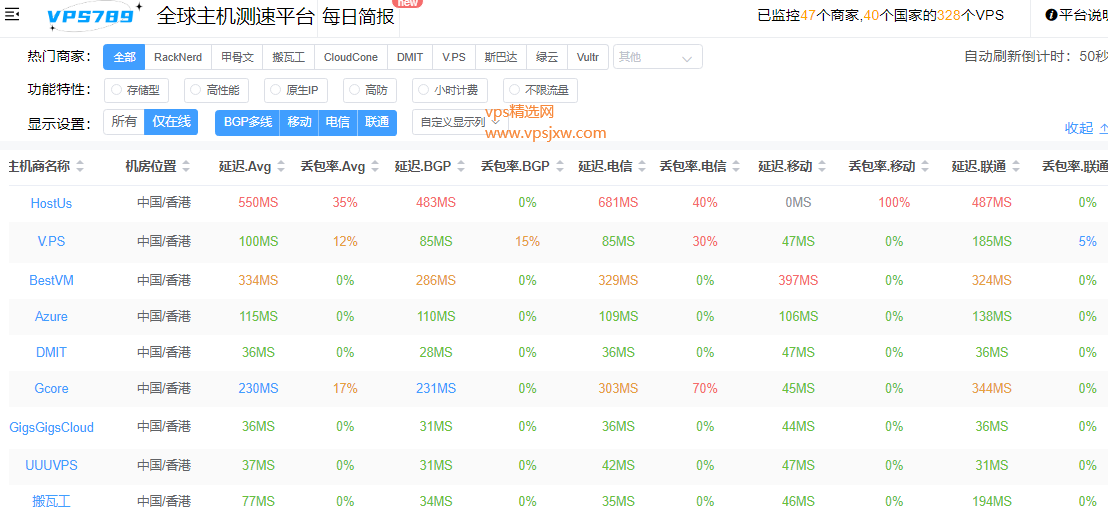Toggle the BGP多线 column group
Image resolution: width=1108 pixels, height=517 pixels.
[247, 121]
